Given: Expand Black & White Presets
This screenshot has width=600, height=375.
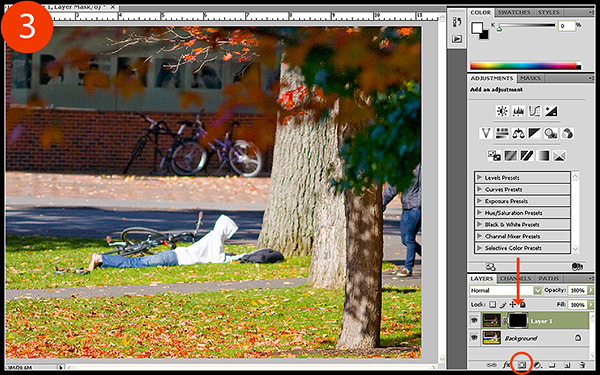Looking at the screenshot, I should click(479, 224).
